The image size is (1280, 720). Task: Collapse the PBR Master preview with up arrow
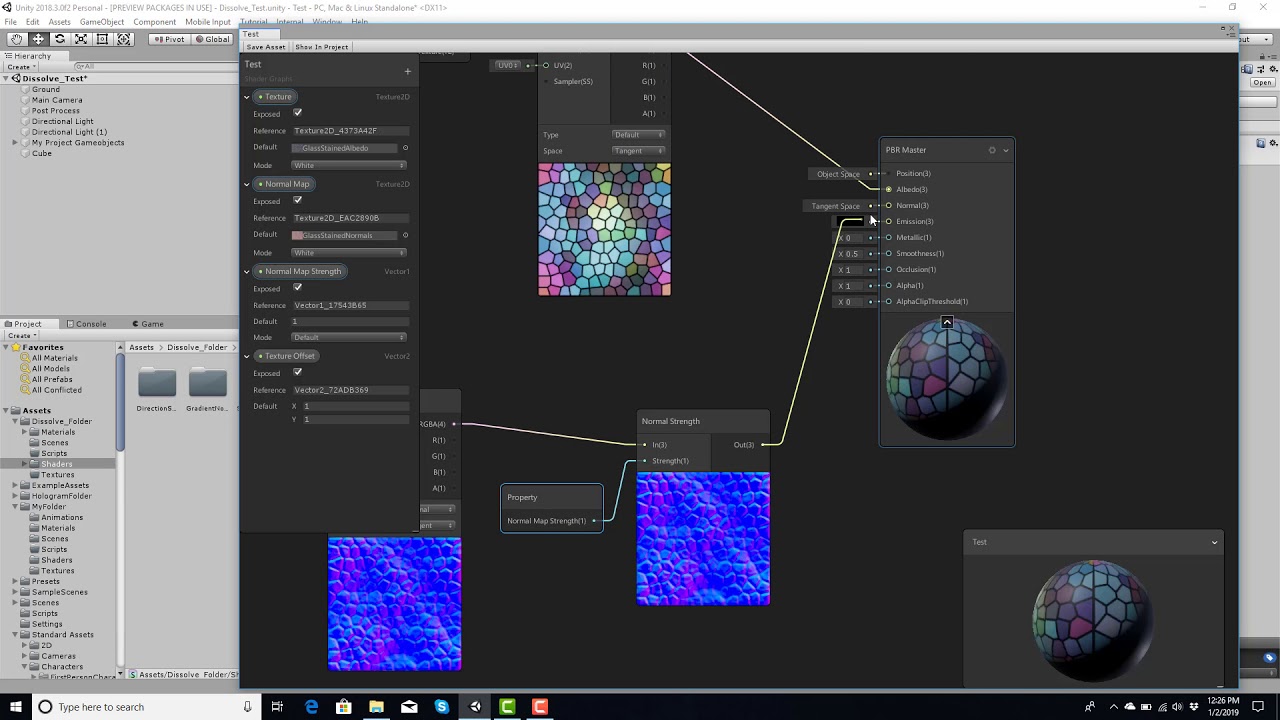coord(947,322)
